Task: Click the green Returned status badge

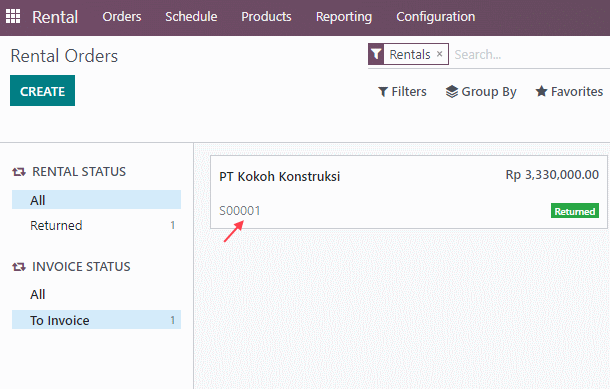Action: [x=575, y=211]
